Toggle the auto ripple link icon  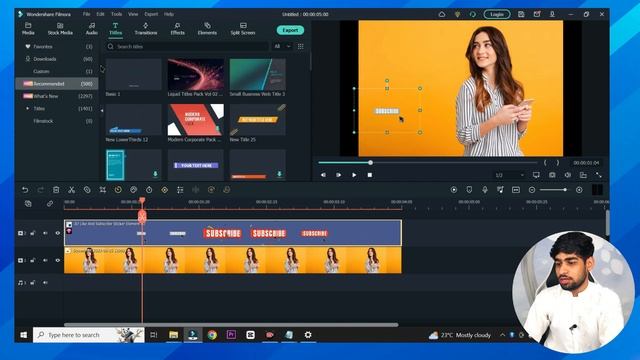[x=50, y=203]
